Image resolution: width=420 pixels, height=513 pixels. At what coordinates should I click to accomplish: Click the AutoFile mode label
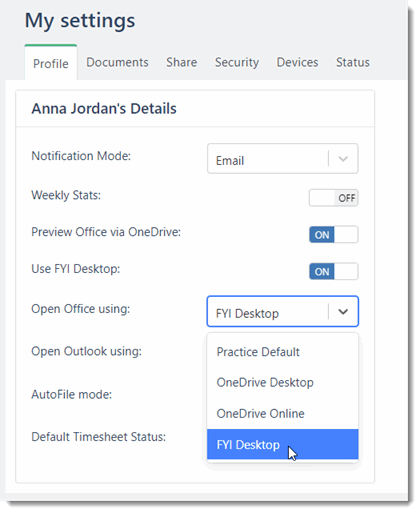72,395
